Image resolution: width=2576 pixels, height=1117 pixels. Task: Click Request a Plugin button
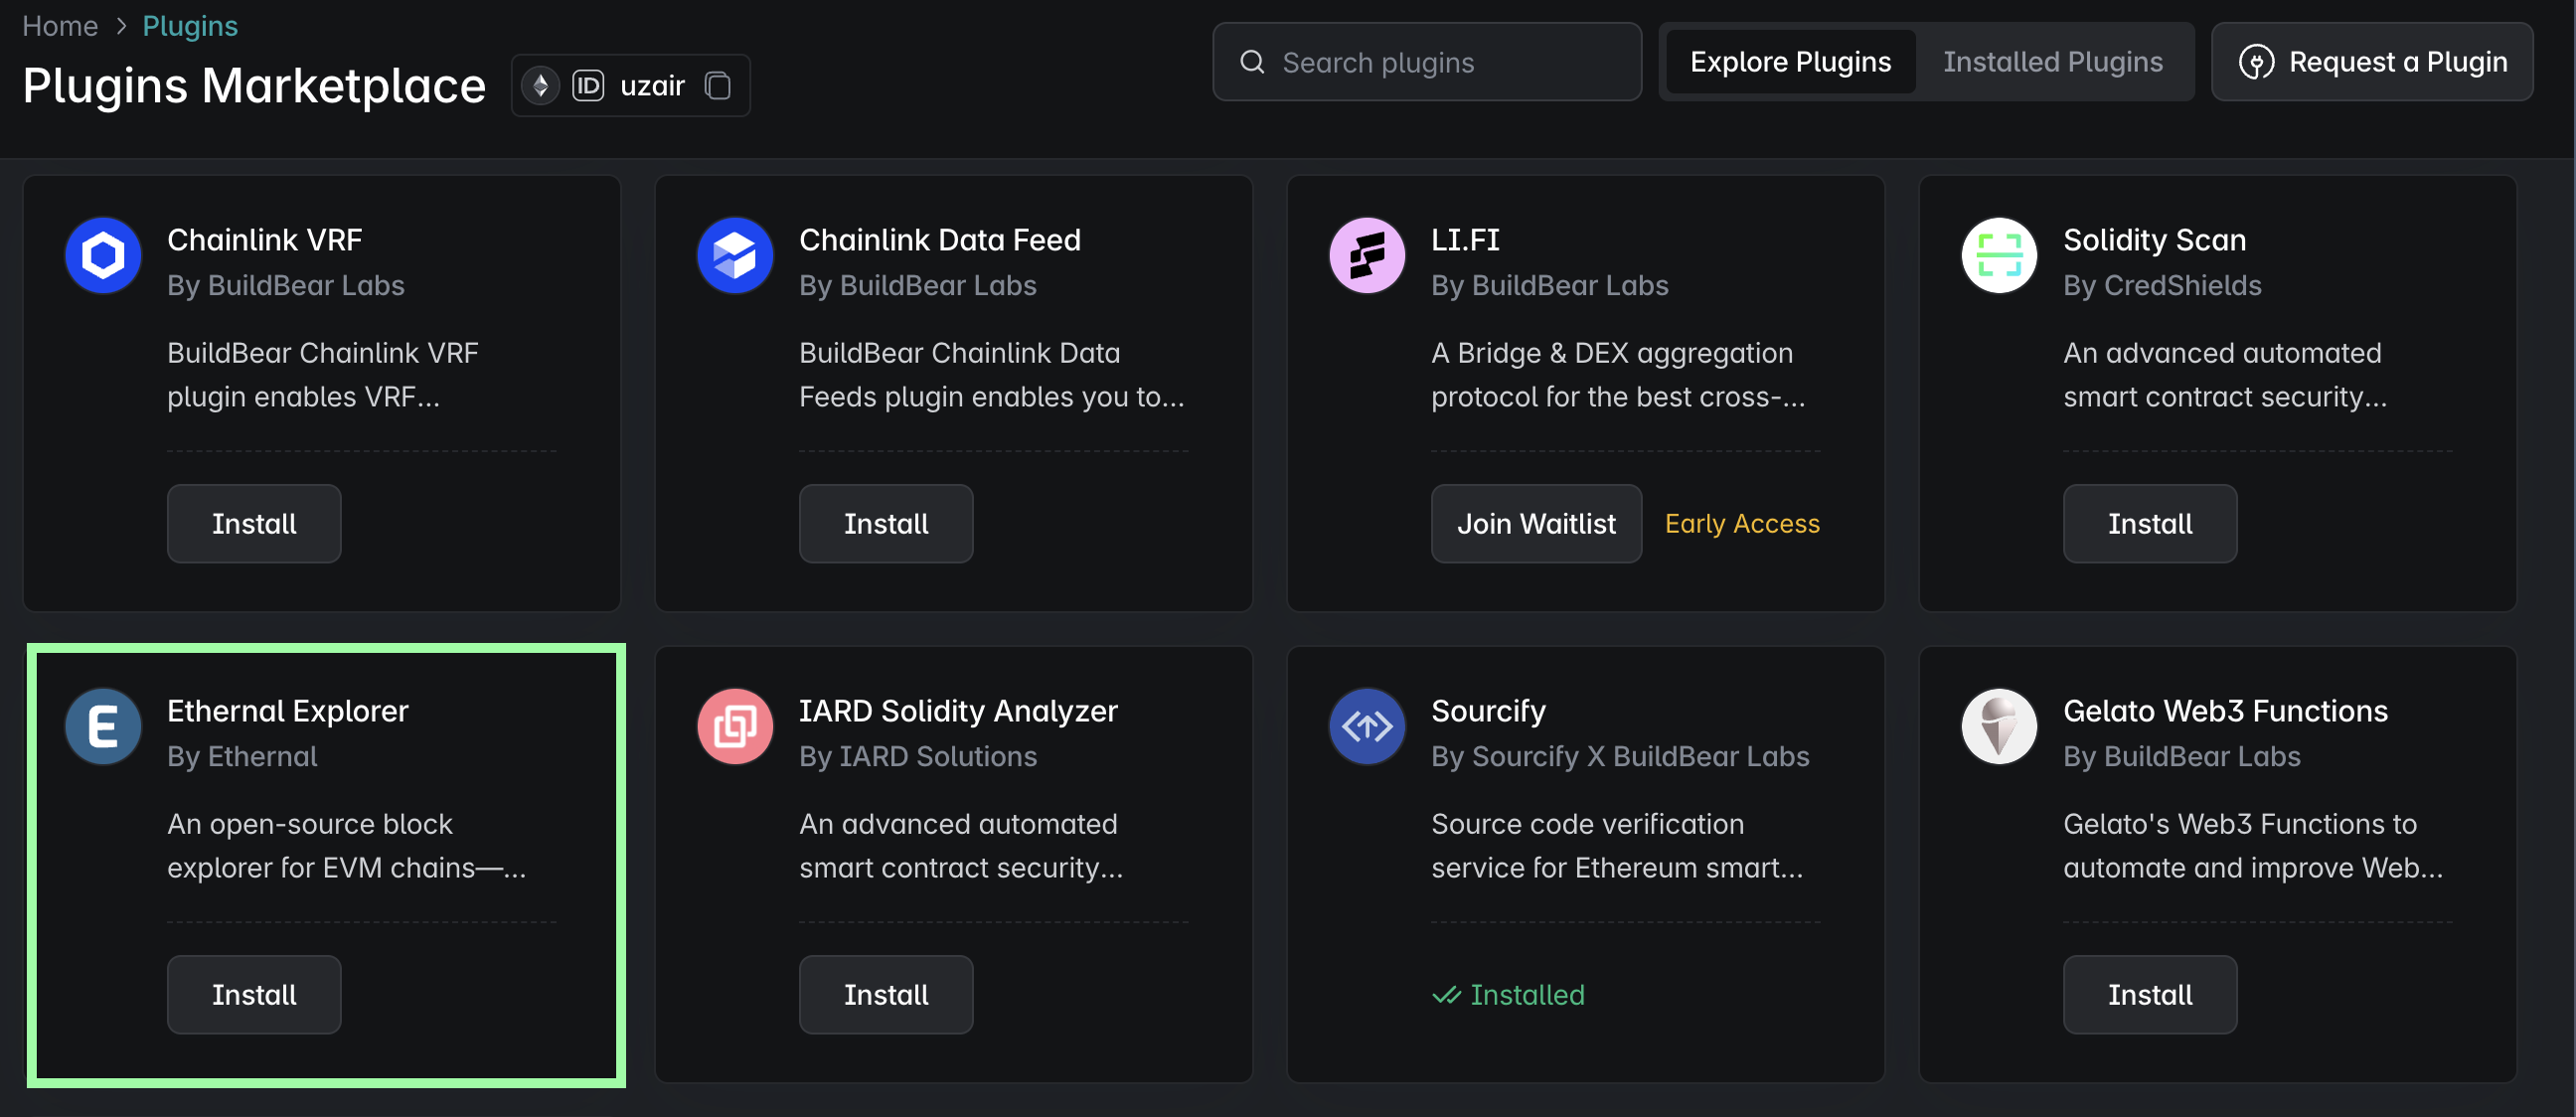2372,62
